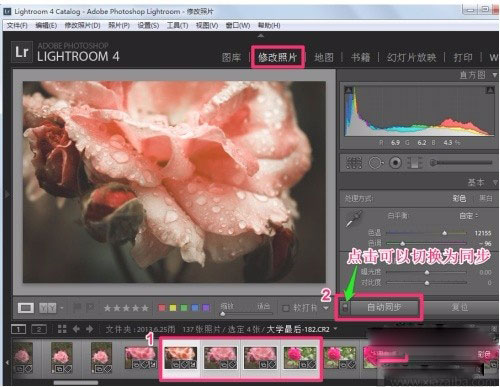Select the red eye correction tool
The width and height of the screenshot is (500, 387).
point(396,163)
